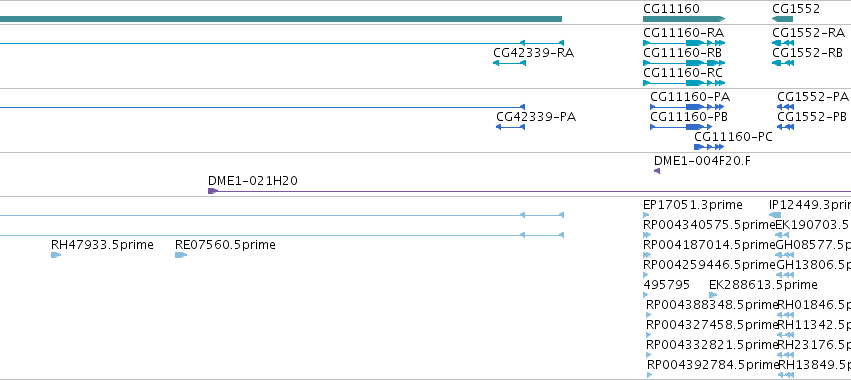The height and width of the screenshot is (380, 851).
Task: Click the 495795 feature label
Action: (666, 285)
